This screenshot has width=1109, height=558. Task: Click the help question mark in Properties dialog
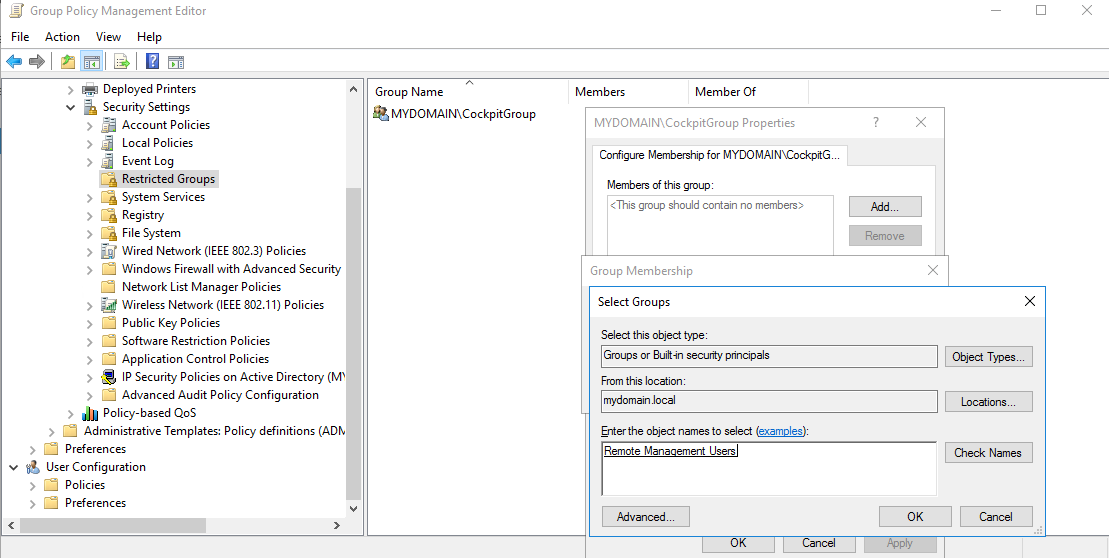click(876, 122)
